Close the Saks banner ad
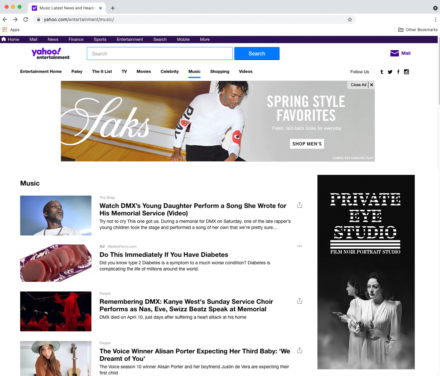 tap(371, 85)
